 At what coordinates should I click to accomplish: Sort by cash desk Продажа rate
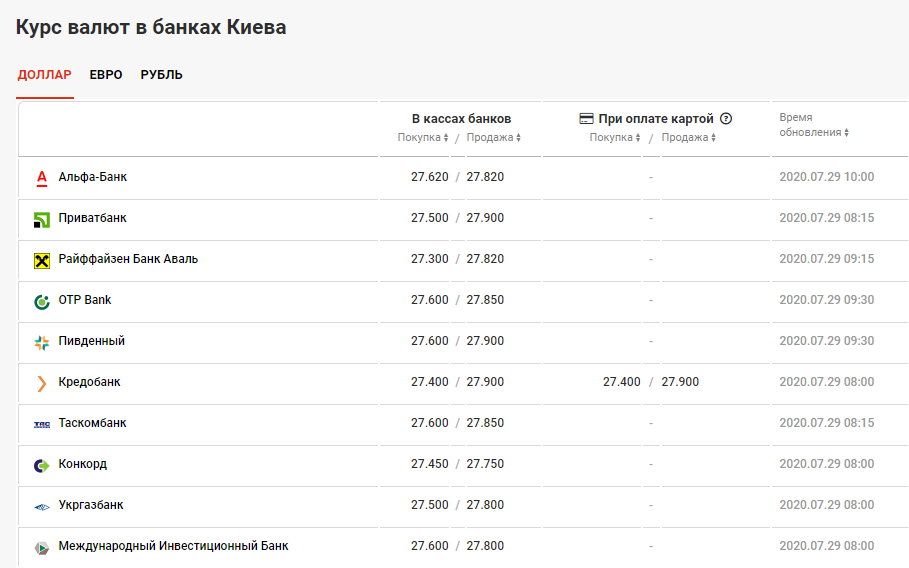494,138
